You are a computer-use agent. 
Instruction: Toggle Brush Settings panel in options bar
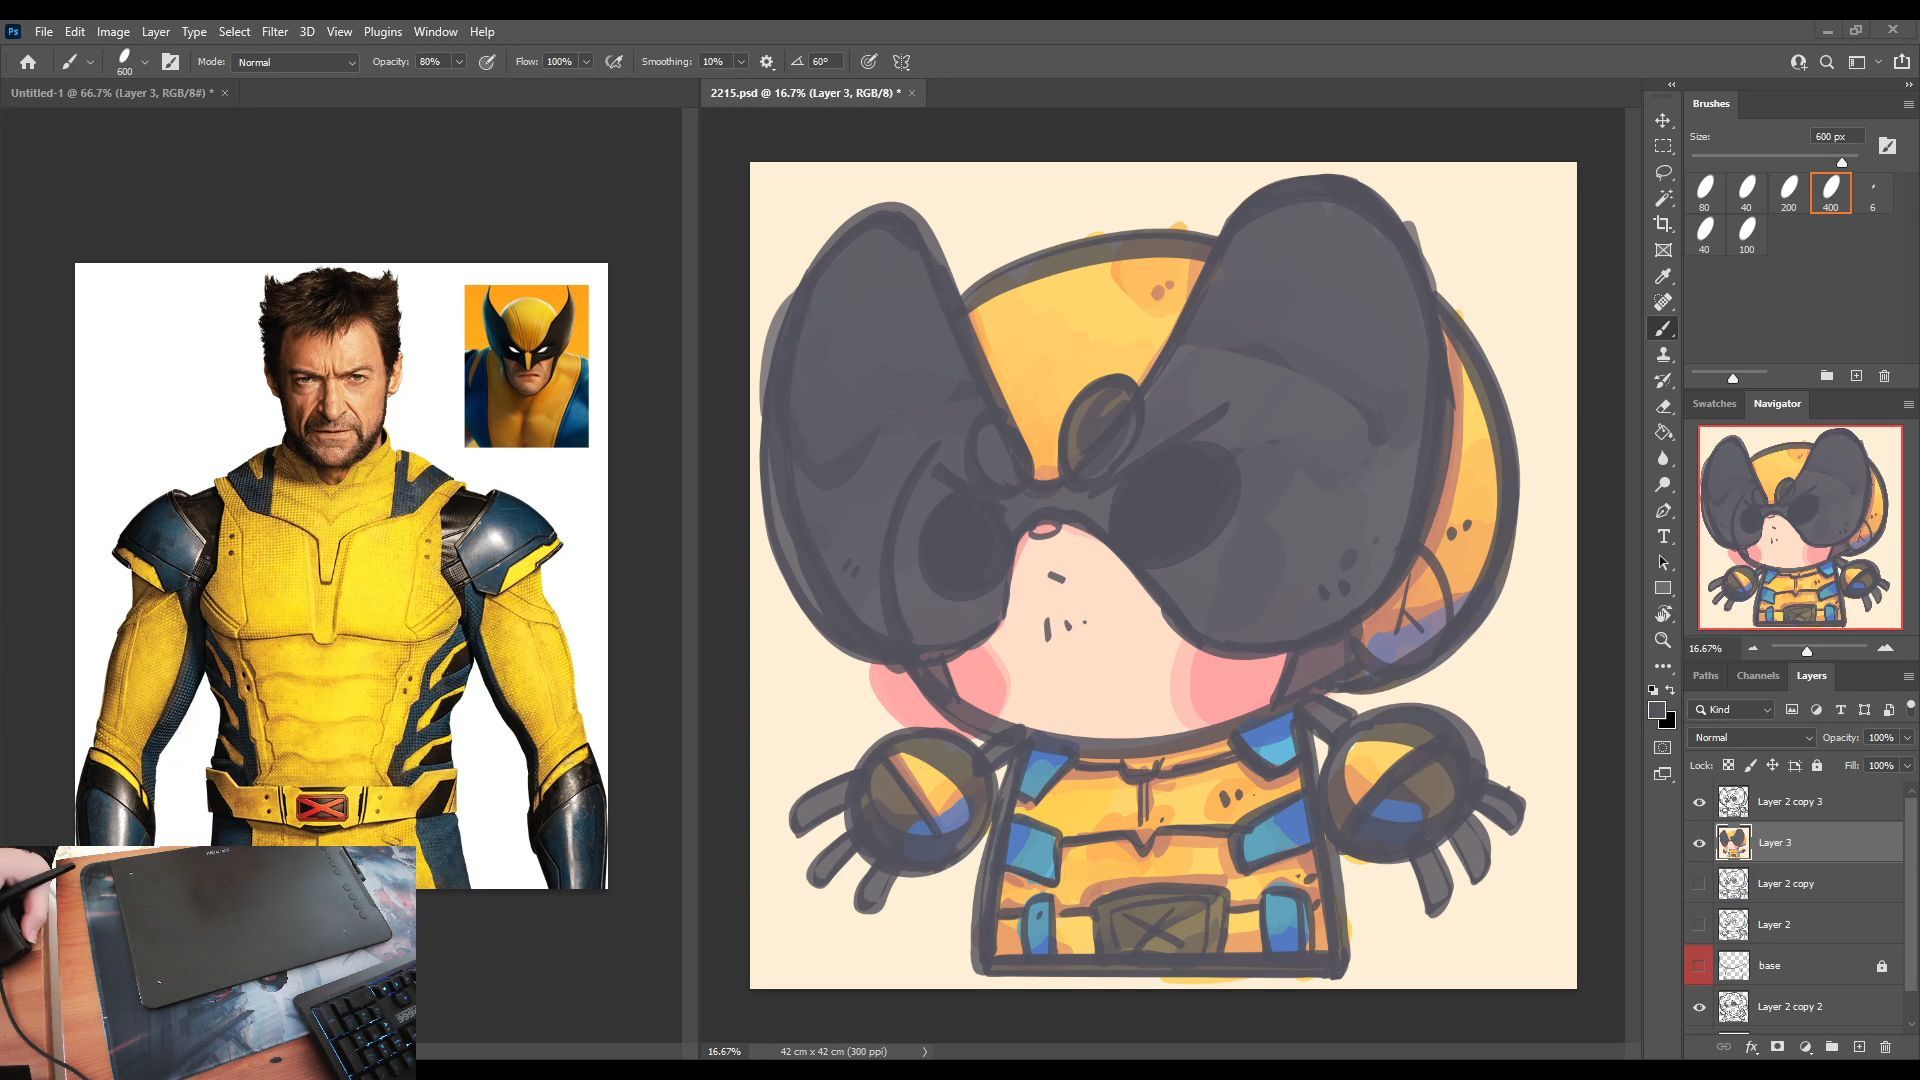tap(171, 62)
